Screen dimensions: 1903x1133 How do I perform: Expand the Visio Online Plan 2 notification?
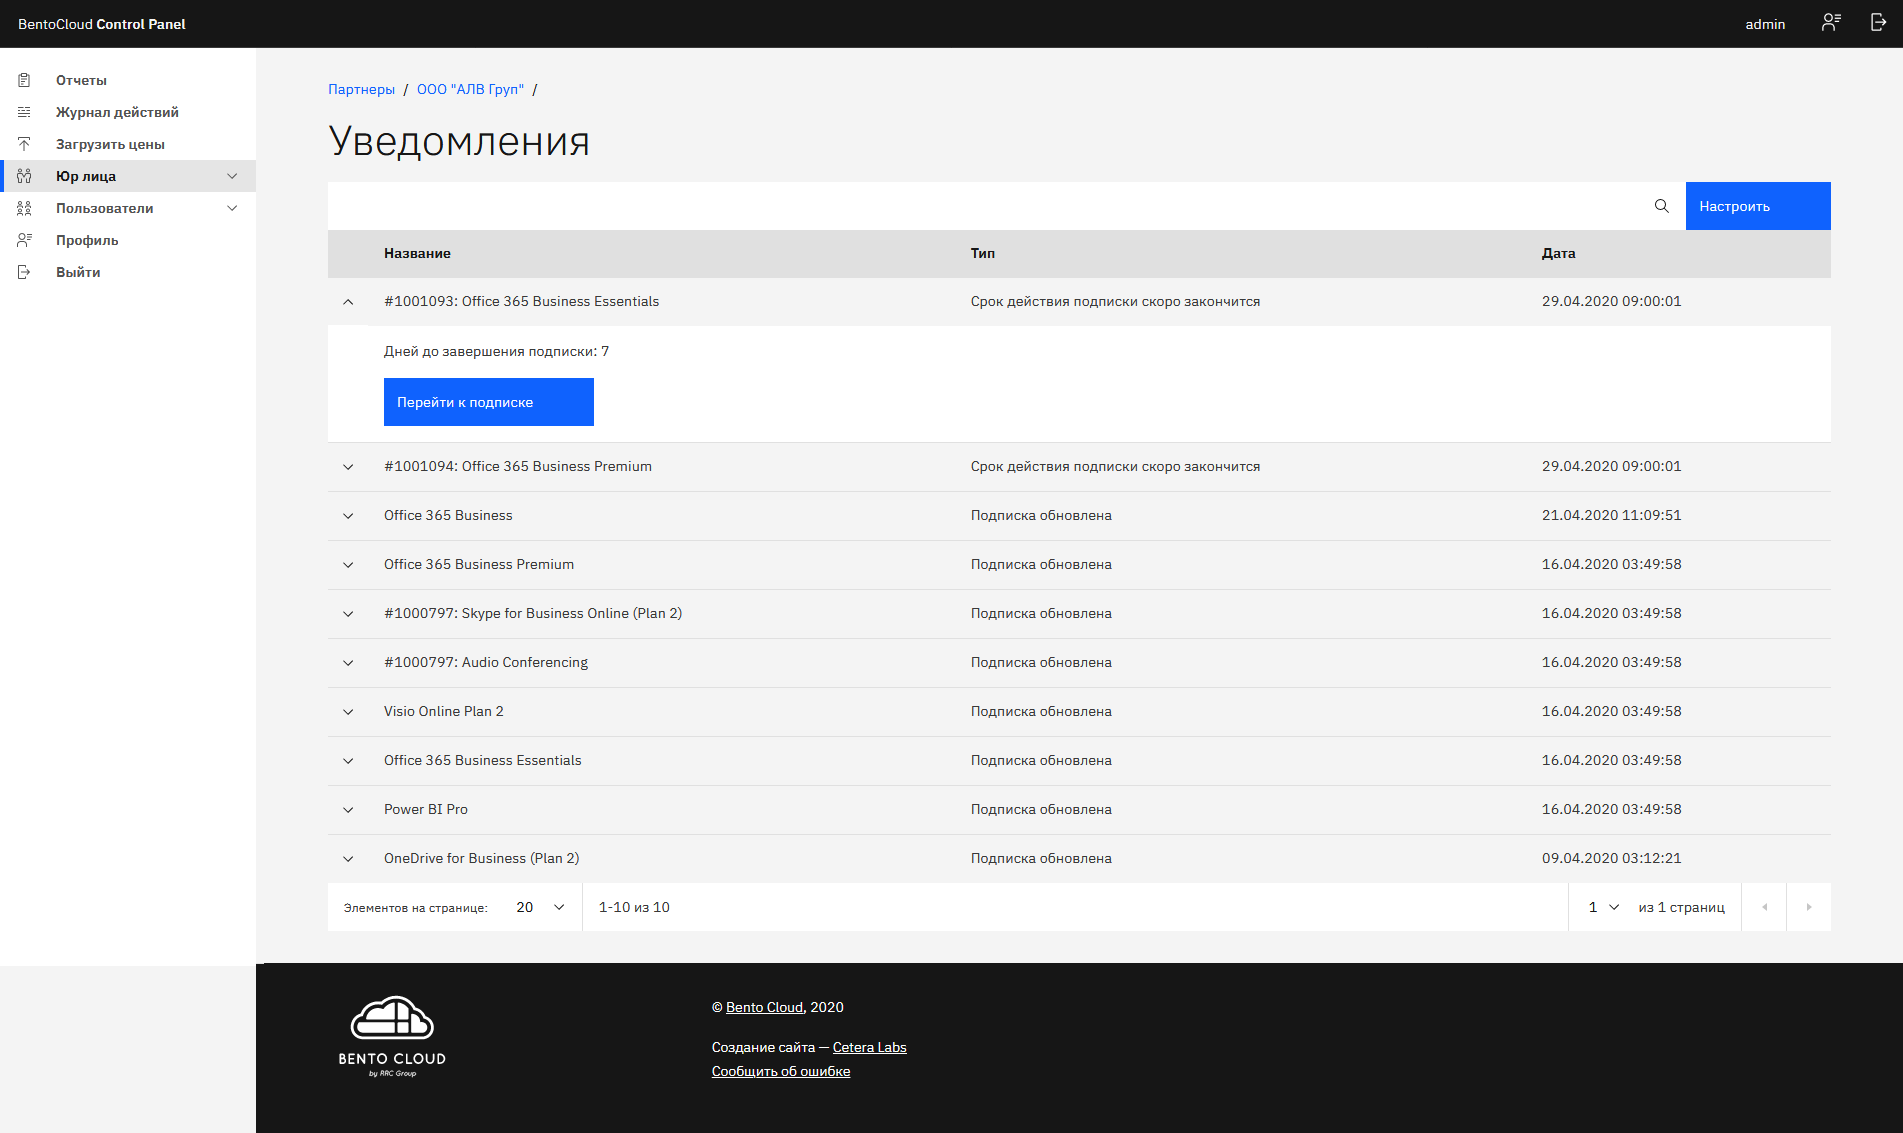(x=348, y=712)
